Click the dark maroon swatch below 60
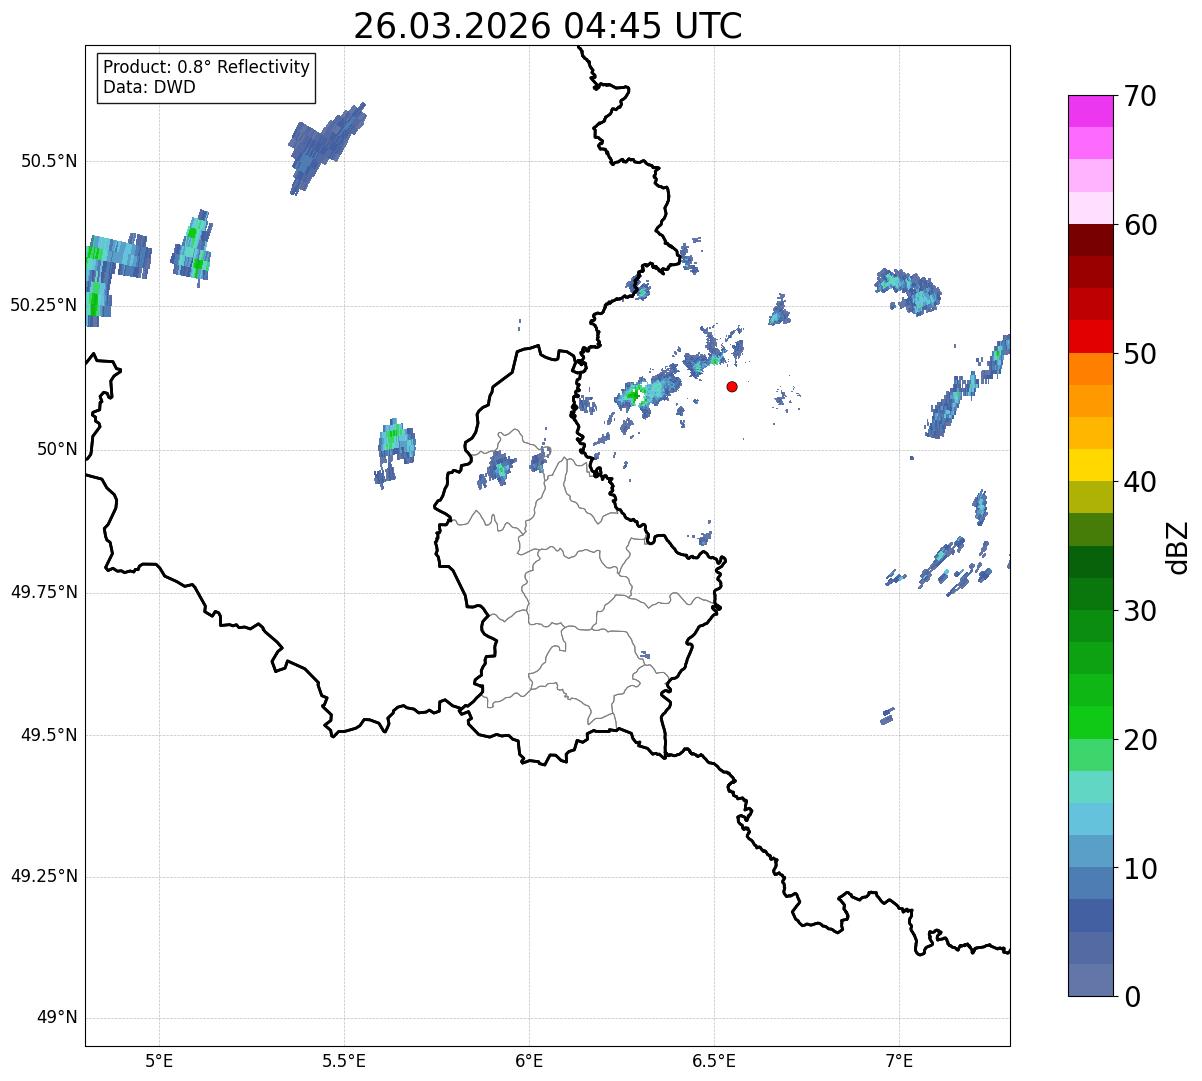This screenshot has height=1081, width=1202. (x=1091, y=240)
